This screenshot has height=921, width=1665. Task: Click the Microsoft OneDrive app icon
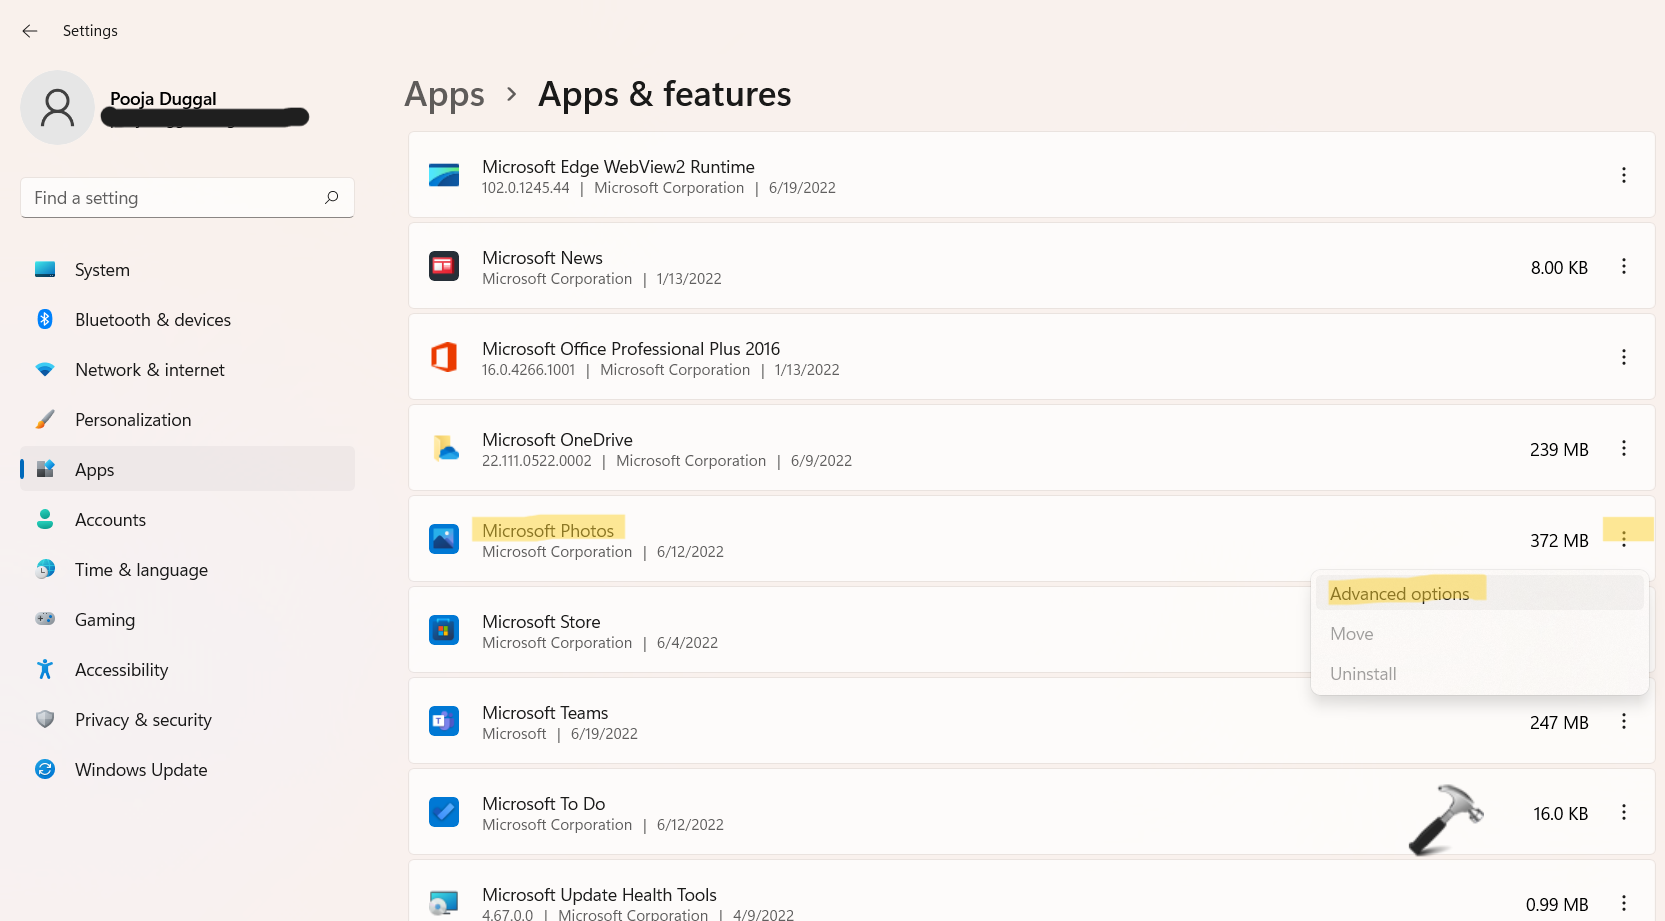[444, 448]
